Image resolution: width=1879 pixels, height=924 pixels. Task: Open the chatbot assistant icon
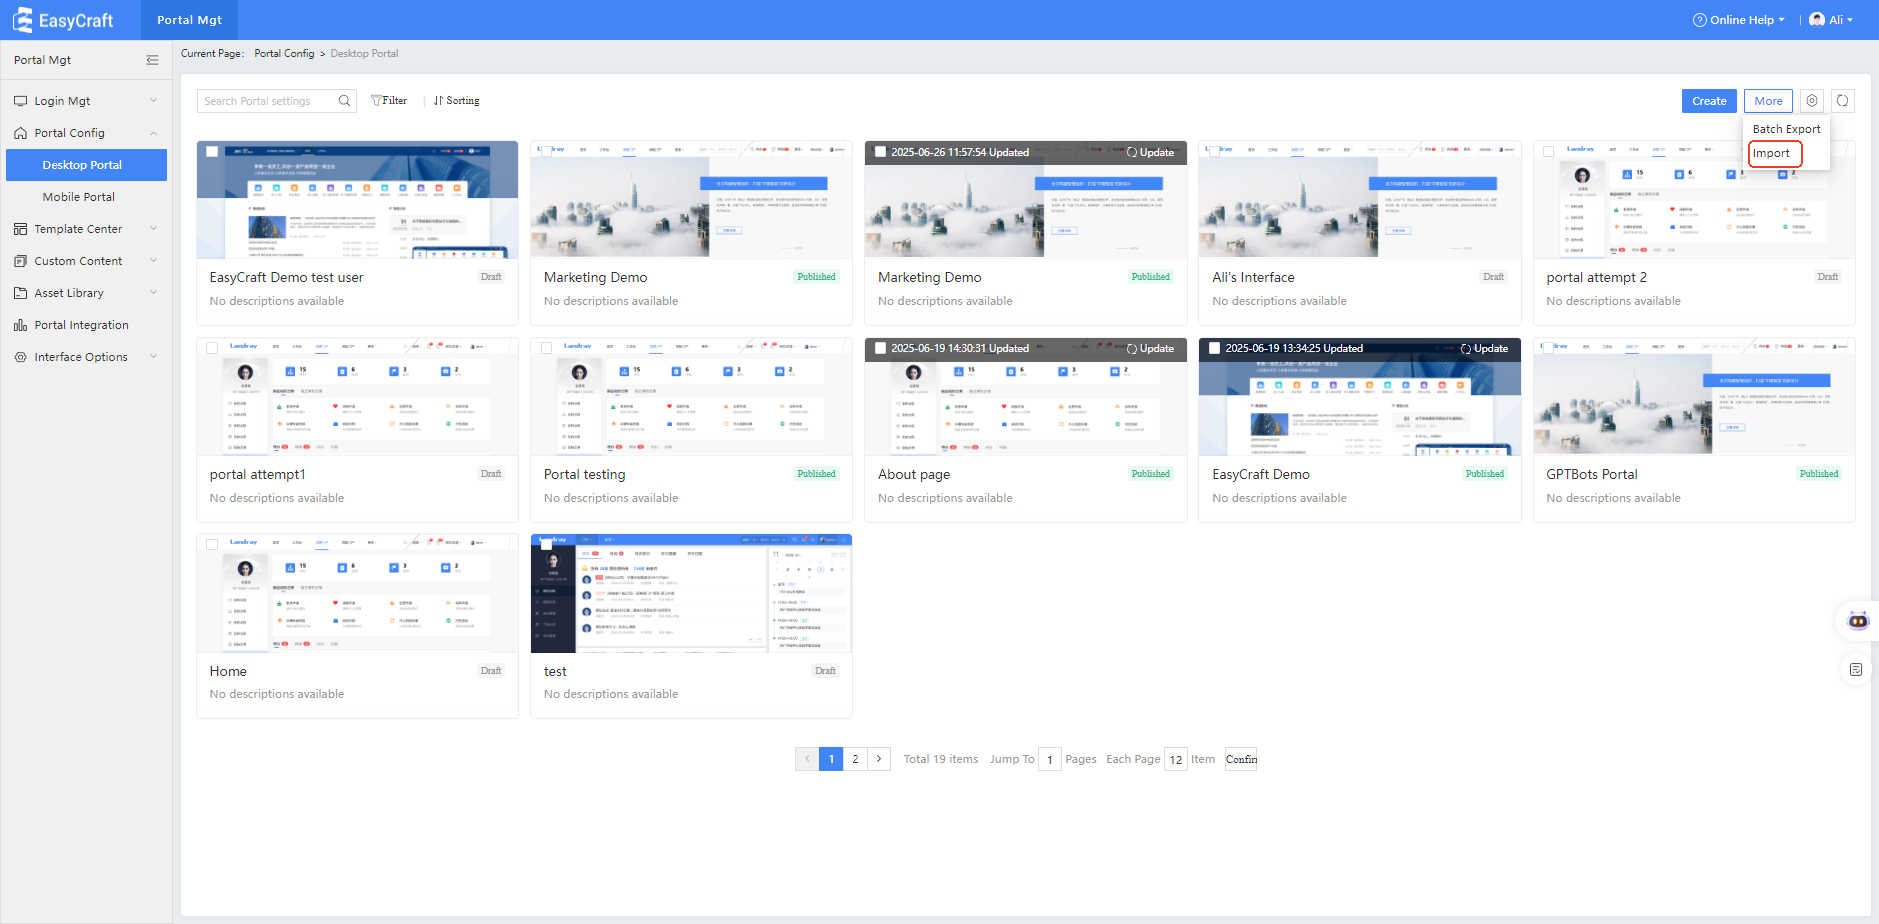coord(1857,621)
